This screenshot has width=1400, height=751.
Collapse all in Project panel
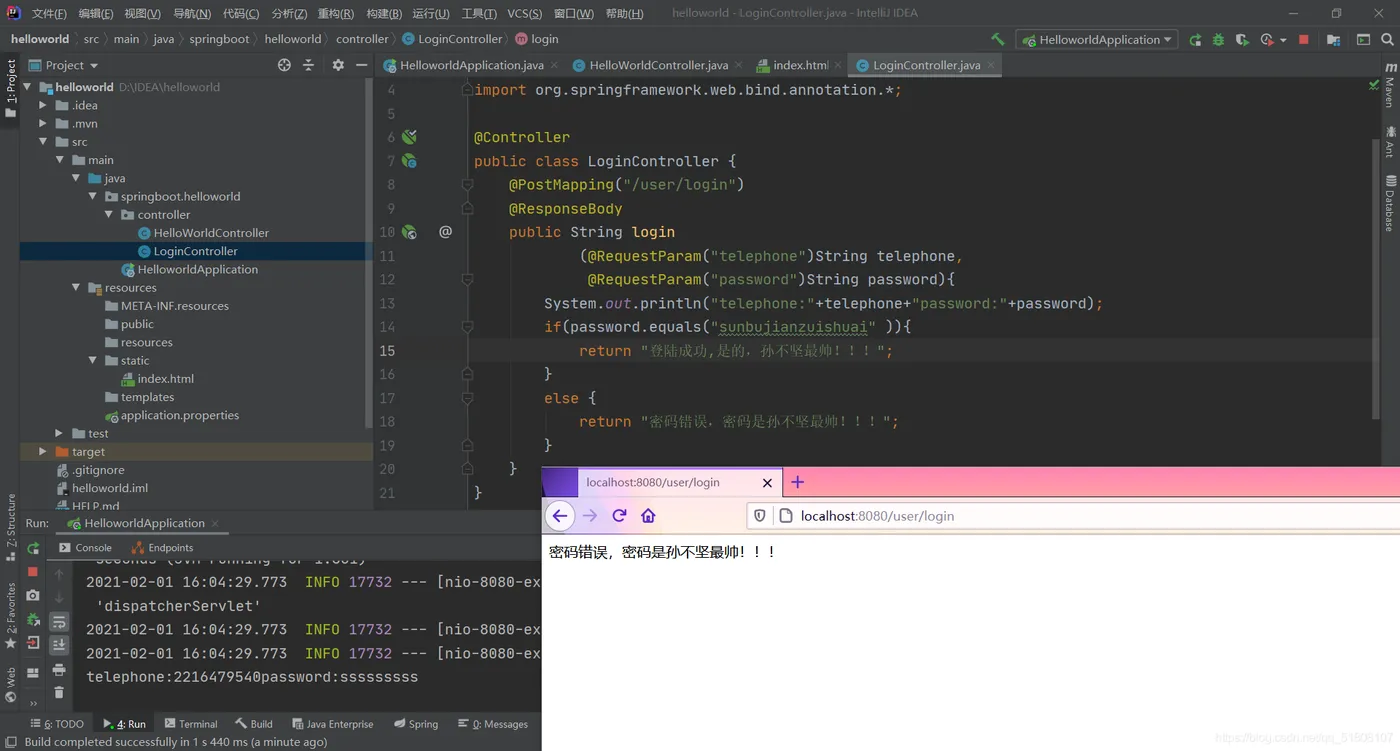point(308,65)
